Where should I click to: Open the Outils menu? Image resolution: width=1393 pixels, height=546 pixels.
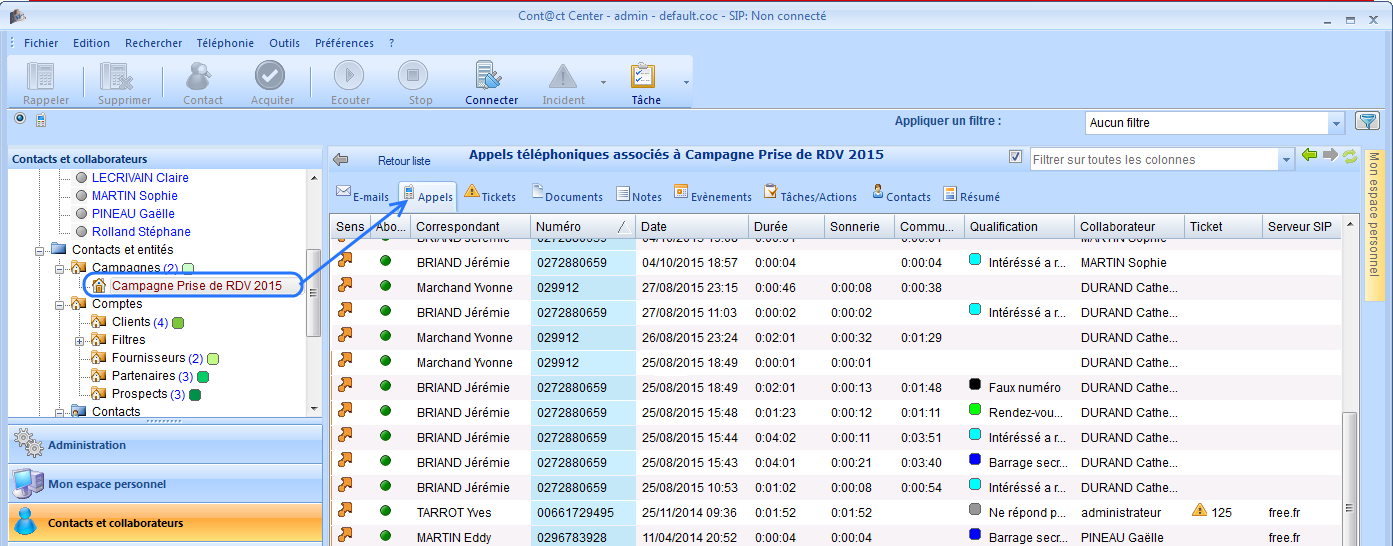click(x=285, y=43)
